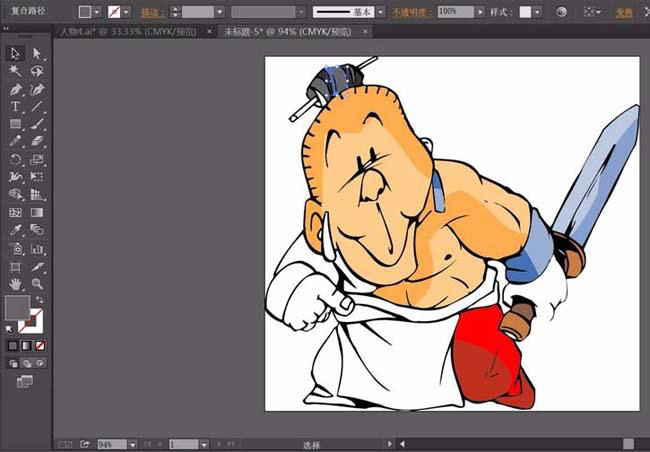Click the control bar fill swatch
Screen dimensions: 650x452
(x=85, y=12)
